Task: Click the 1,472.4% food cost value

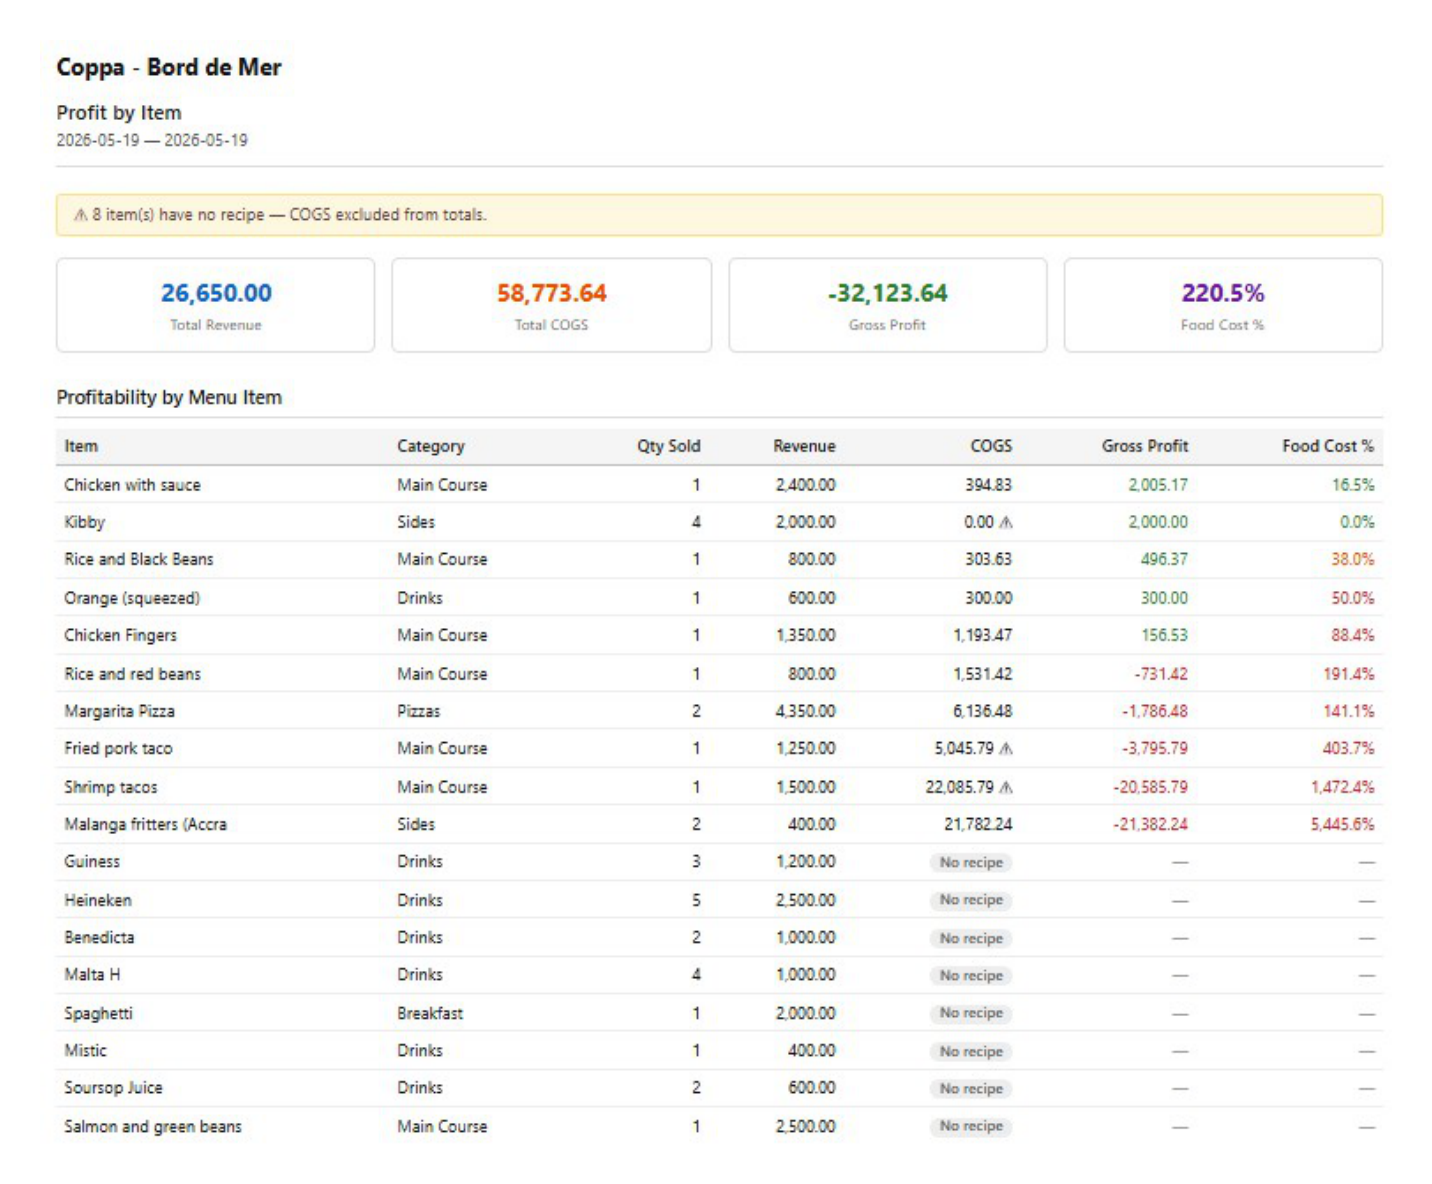Action: [x=1342, y=787]
